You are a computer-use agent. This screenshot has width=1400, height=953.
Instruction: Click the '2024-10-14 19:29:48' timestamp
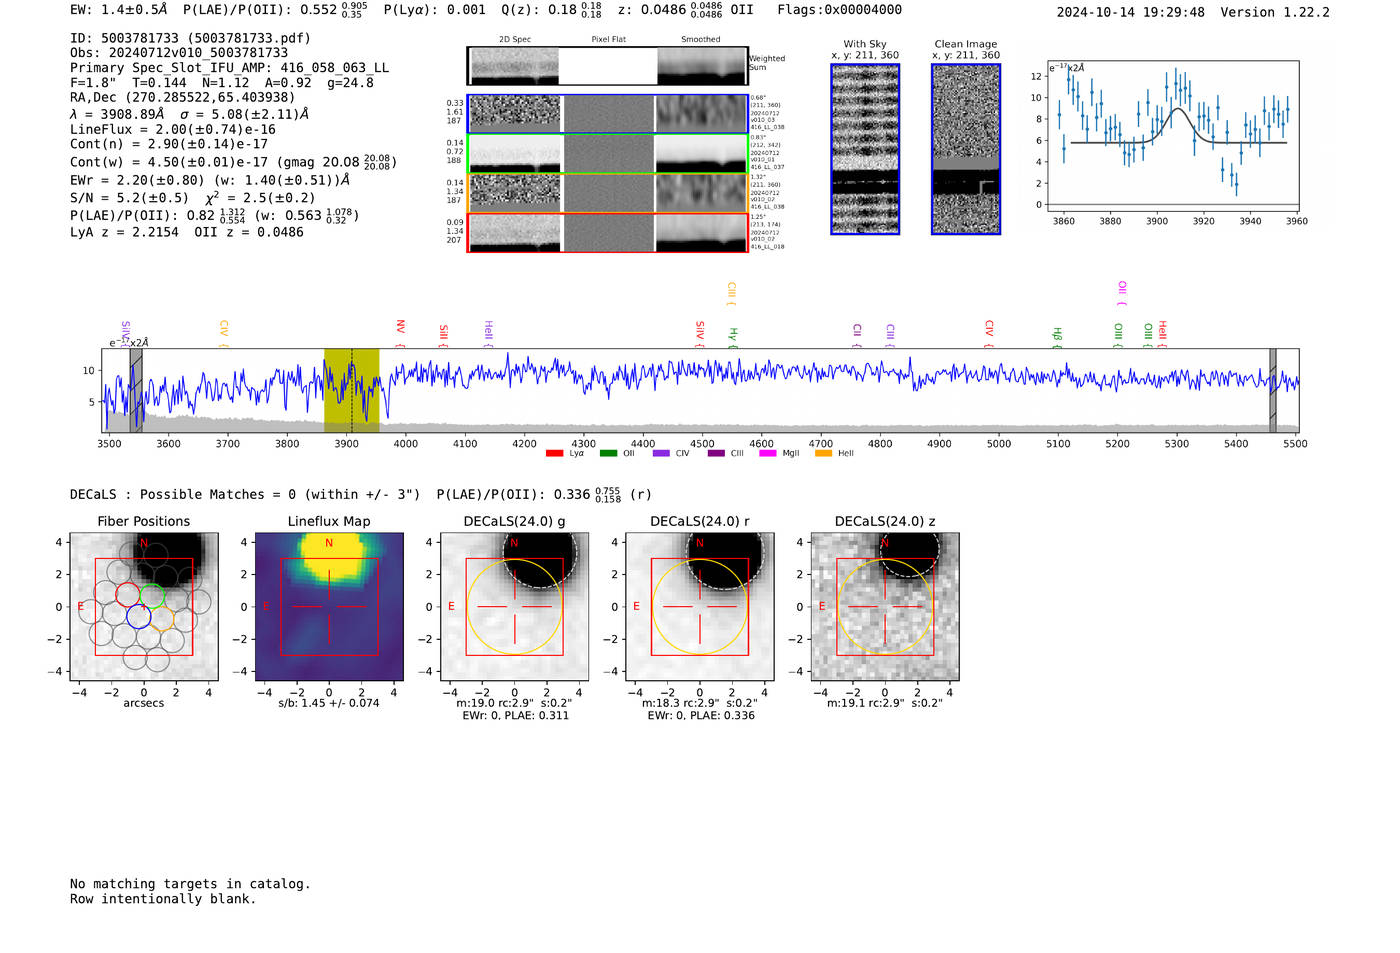[1130, 12]
